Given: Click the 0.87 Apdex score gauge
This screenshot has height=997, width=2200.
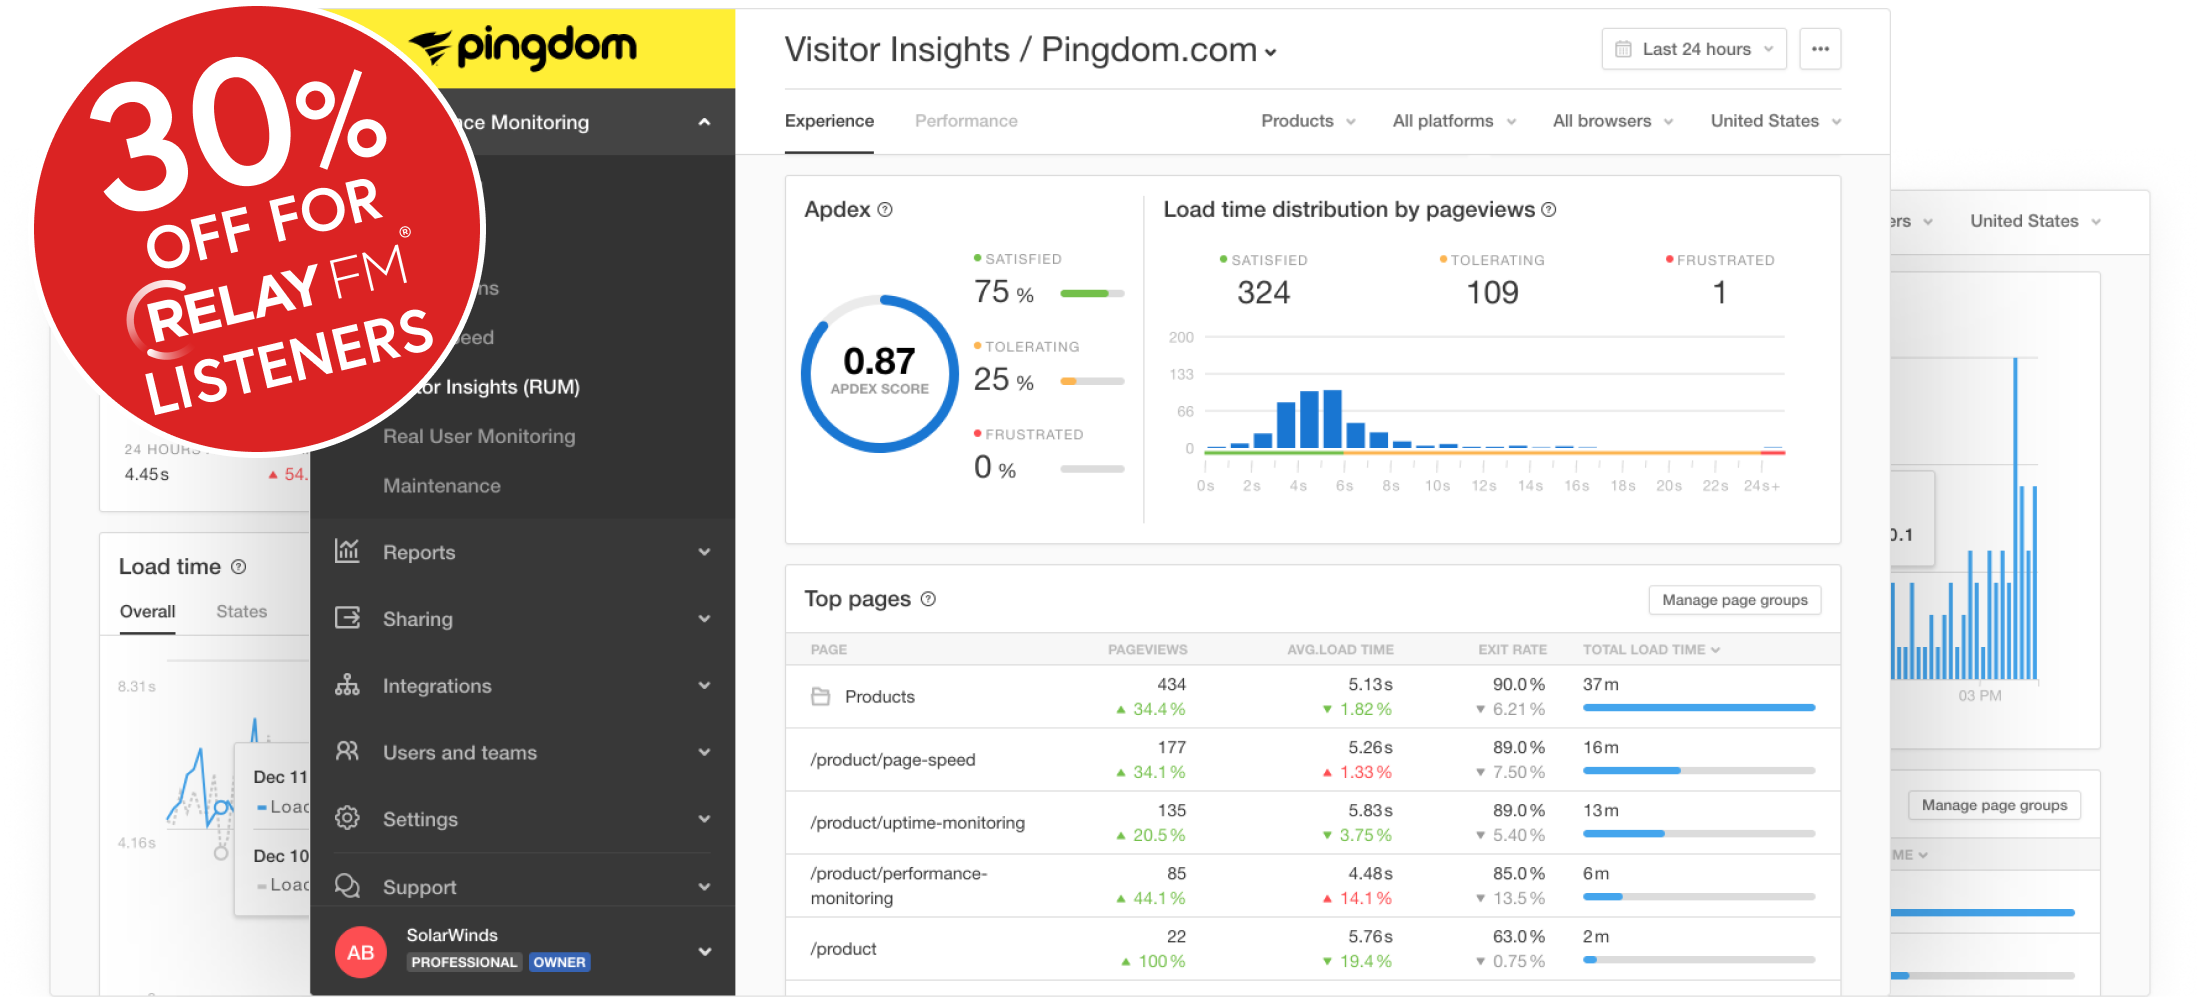Looking at the screenshot, I should pos(879,373).
